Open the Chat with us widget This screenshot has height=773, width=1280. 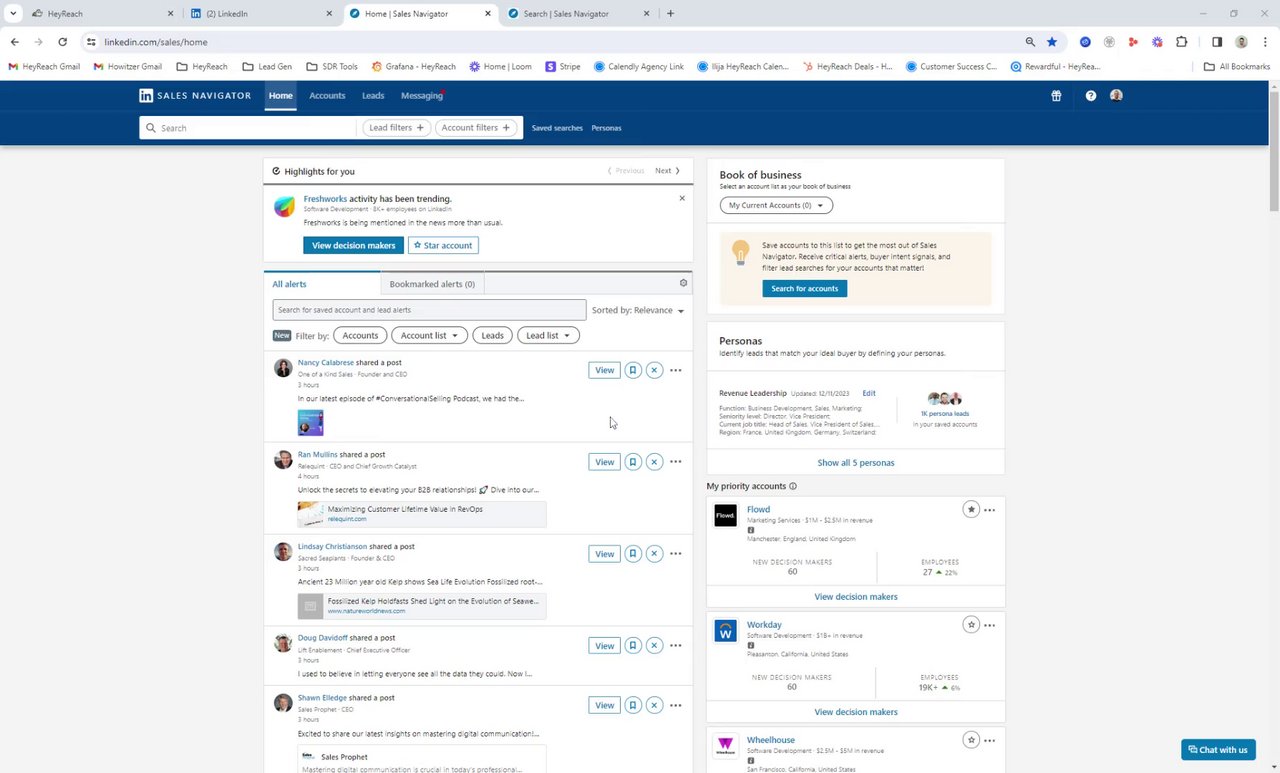pos(1218,749)
